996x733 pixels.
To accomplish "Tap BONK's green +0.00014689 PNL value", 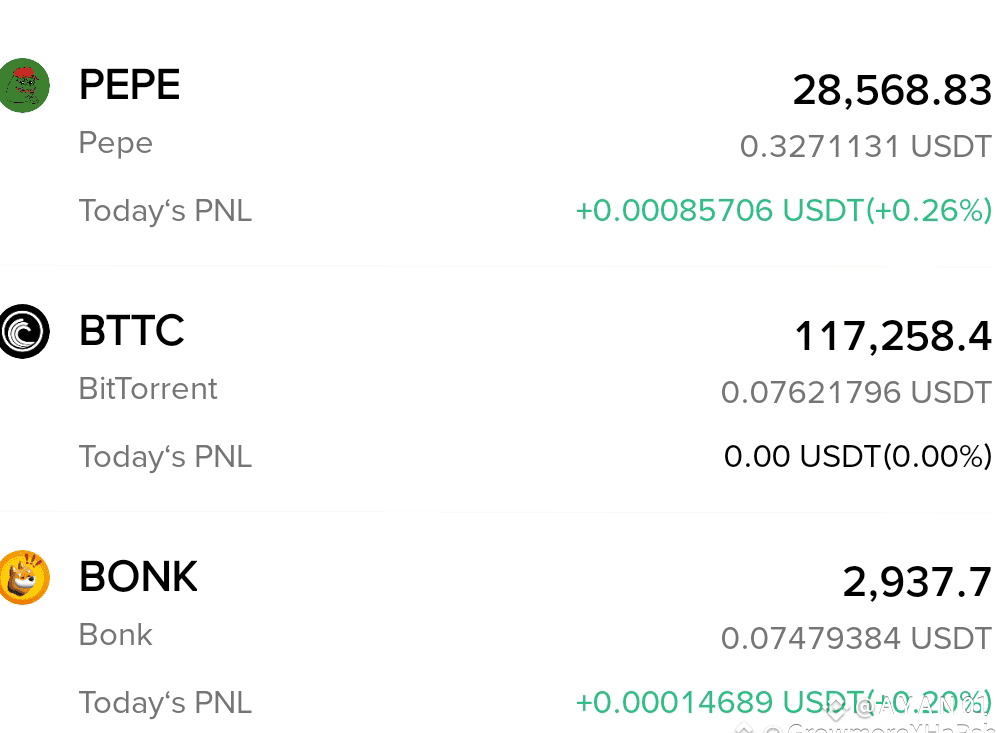I will [x=784, y=703].
